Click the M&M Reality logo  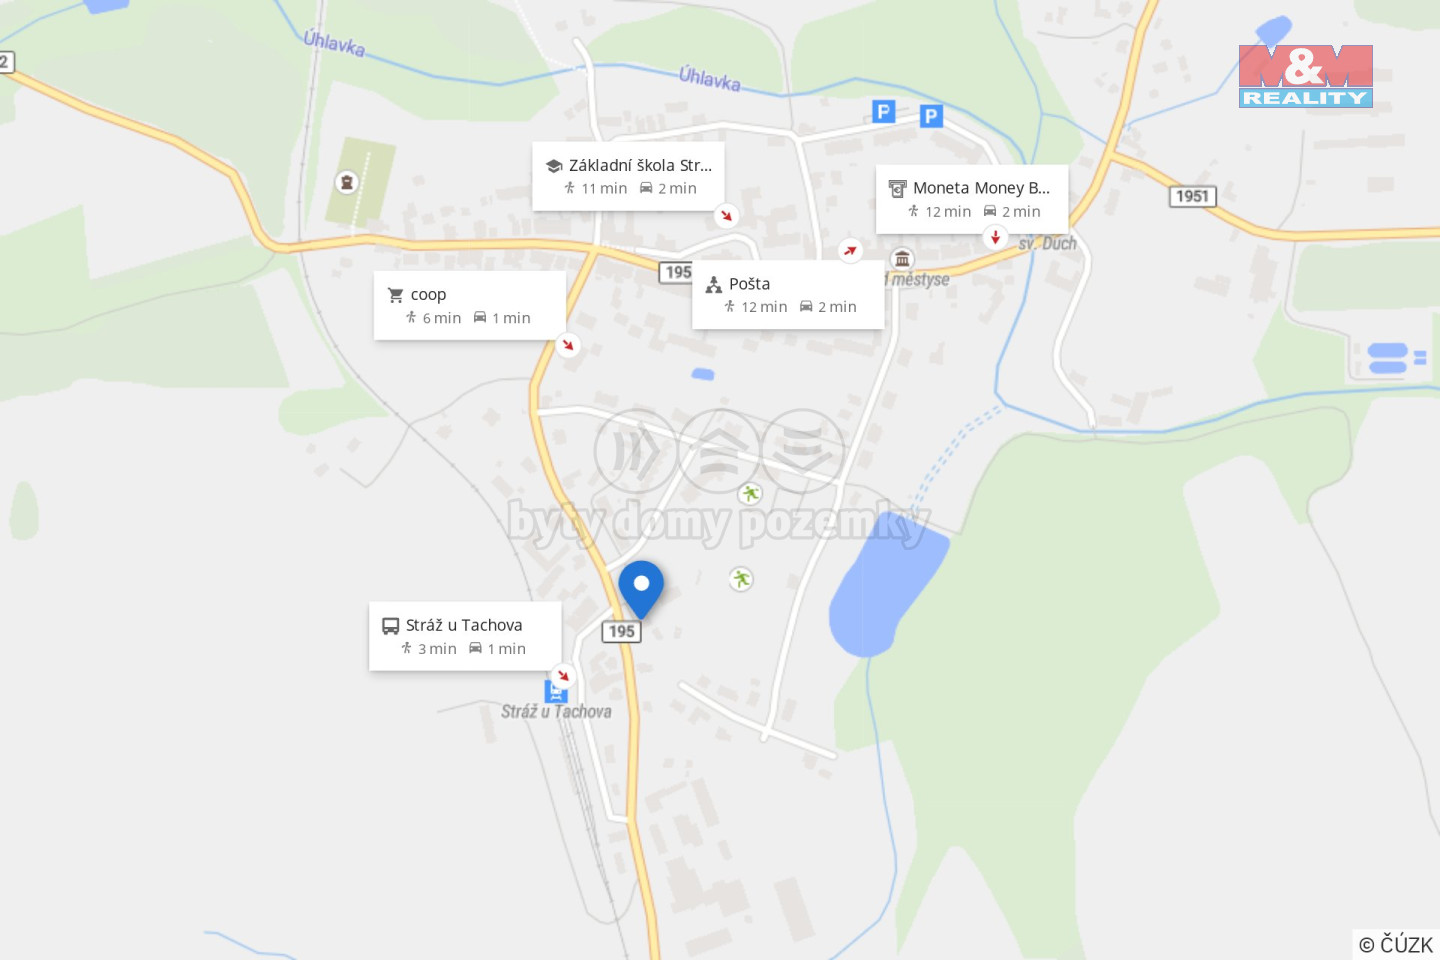pos(1306,76)
